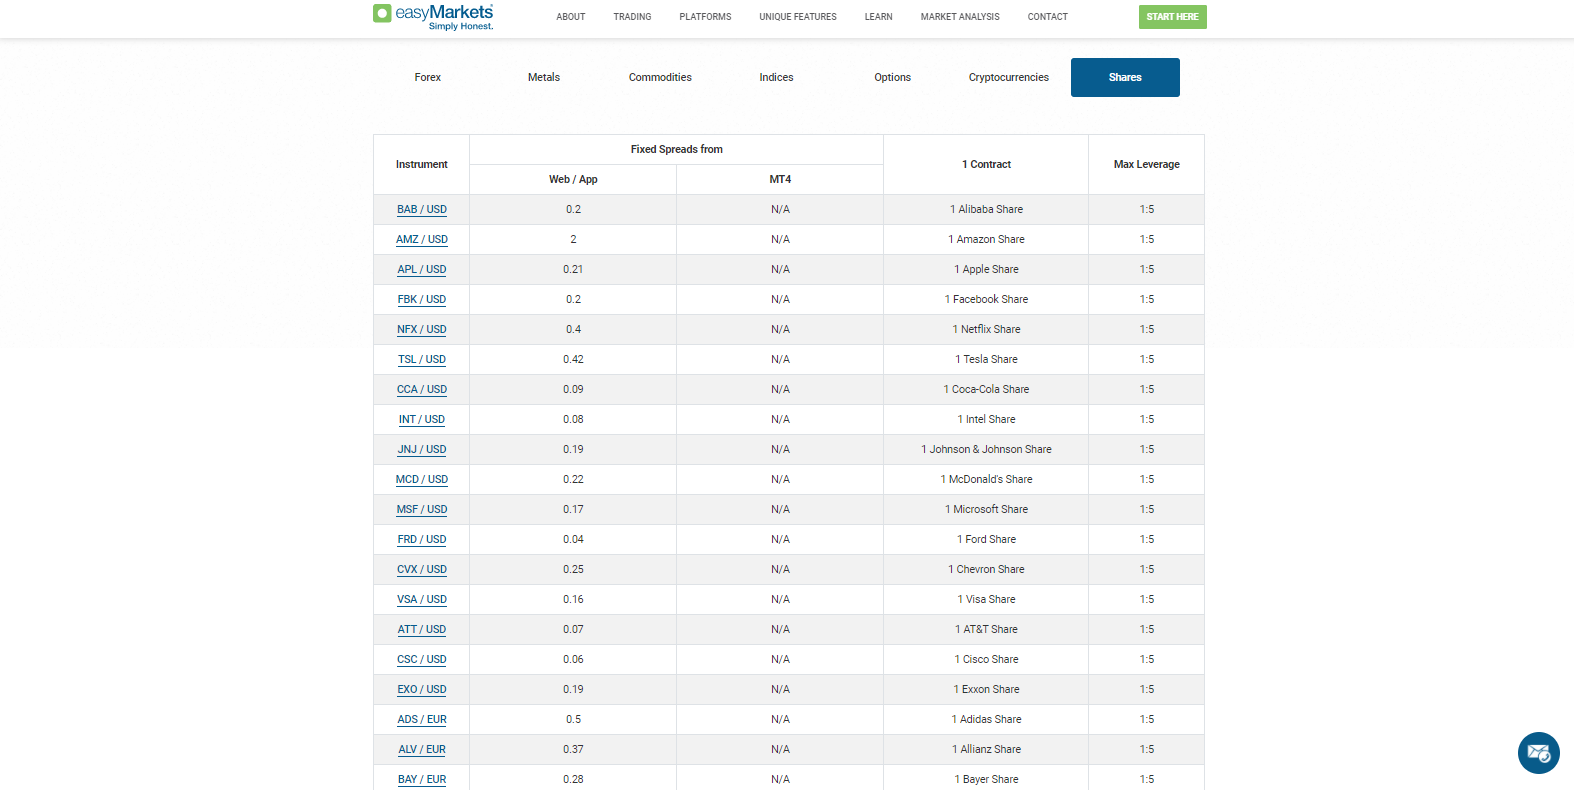The width and height of the screenshot is (1574, 790).
Task: Open the UNIQUE FEATURES menu
Action: pyautogui.click(x=798, y=17)
